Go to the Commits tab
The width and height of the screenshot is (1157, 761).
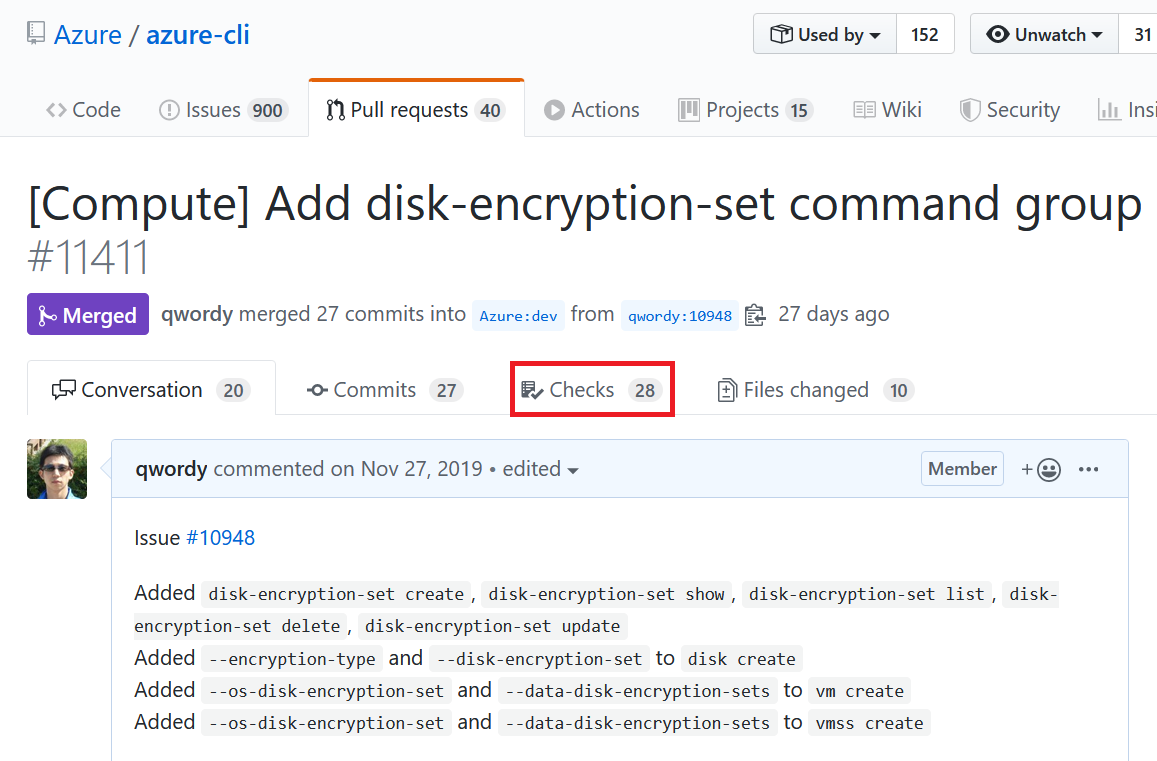[x=385, y=390]
